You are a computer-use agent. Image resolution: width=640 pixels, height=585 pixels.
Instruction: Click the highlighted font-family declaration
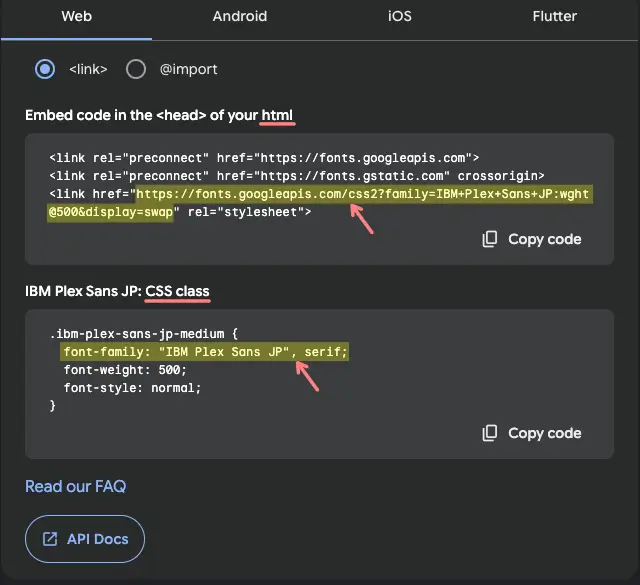(x=204, y=352)
